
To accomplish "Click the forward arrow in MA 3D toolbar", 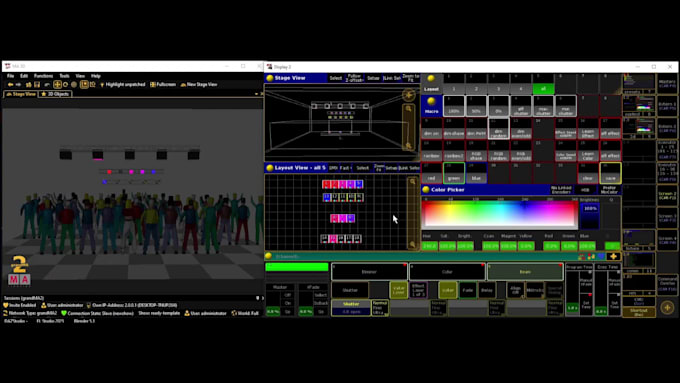I will pos(19,85).
